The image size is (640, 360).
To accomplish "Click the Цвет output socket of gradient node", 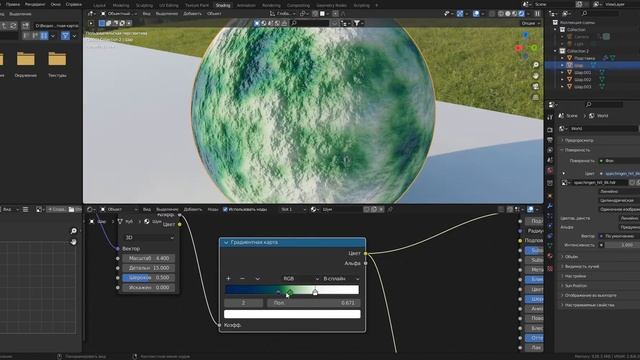I will pyautogui.click(x=365, y=253).
